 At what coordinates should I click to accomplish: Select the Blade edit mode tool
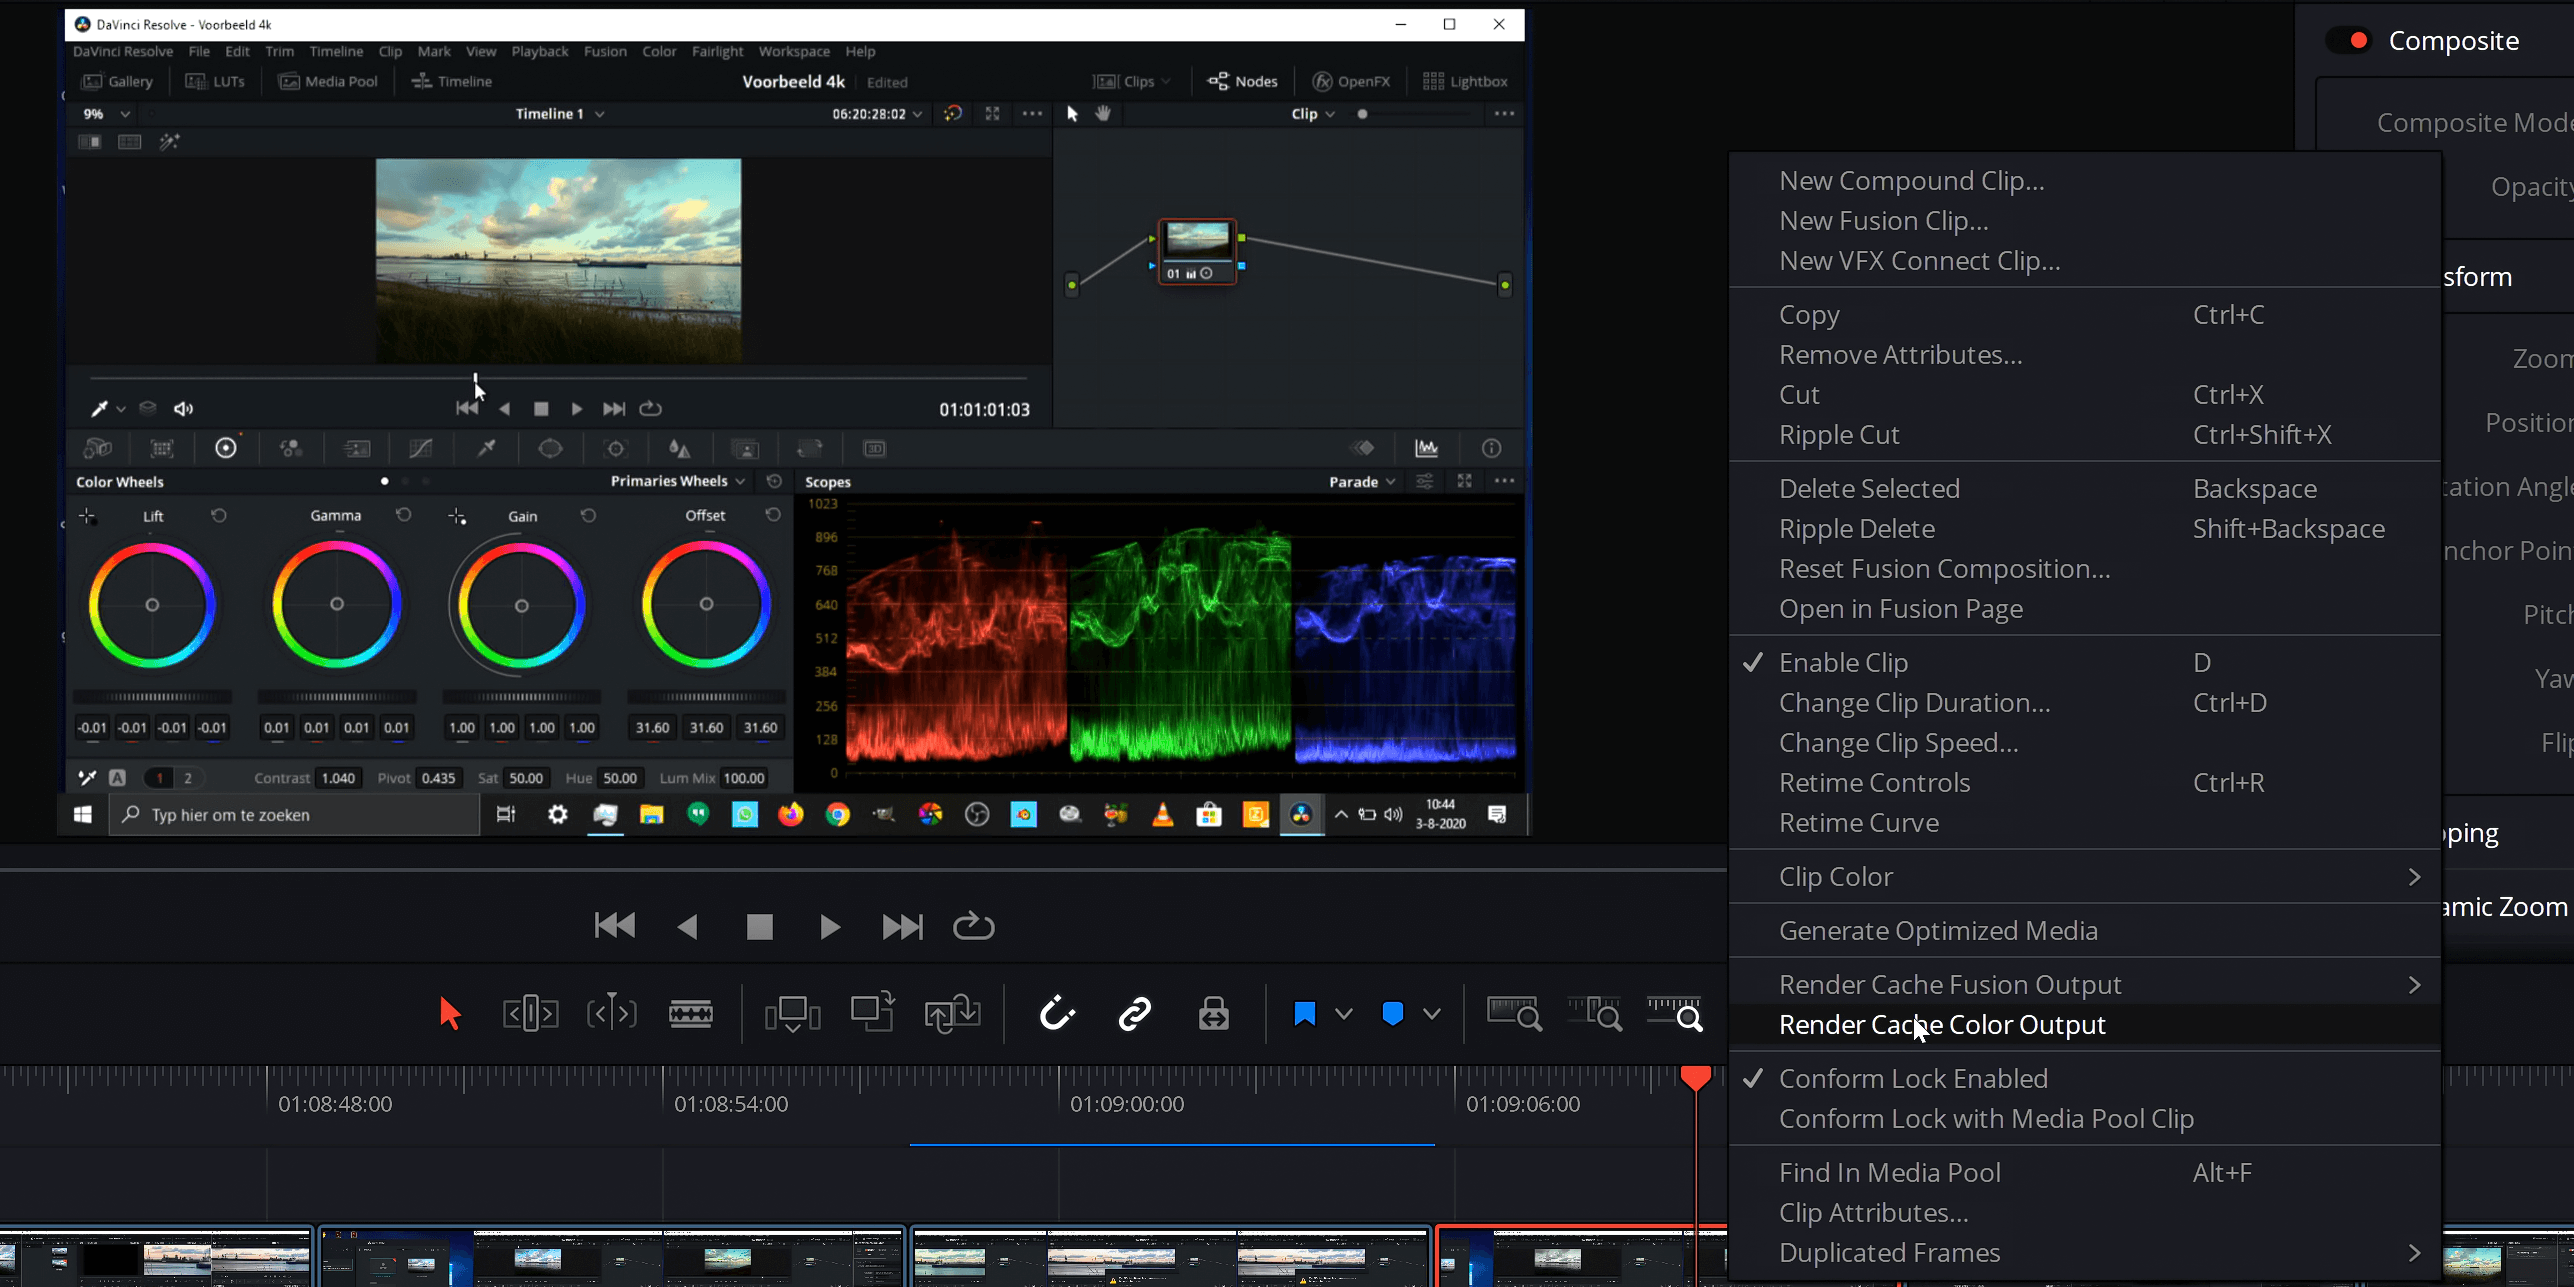tap(690, 1013)
